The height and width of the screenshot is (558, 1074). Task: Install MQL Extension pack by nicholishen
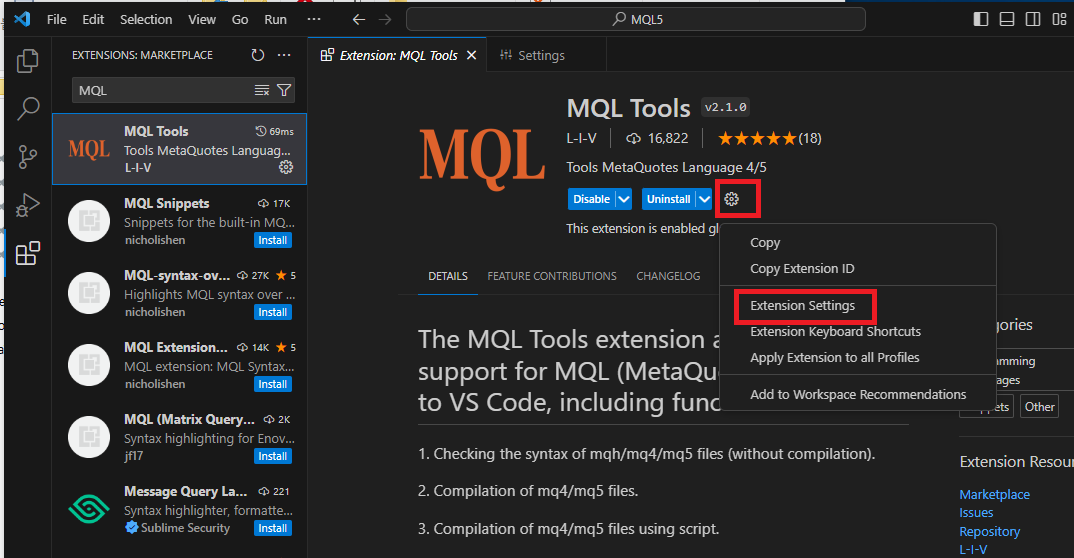tap(273, 384)
